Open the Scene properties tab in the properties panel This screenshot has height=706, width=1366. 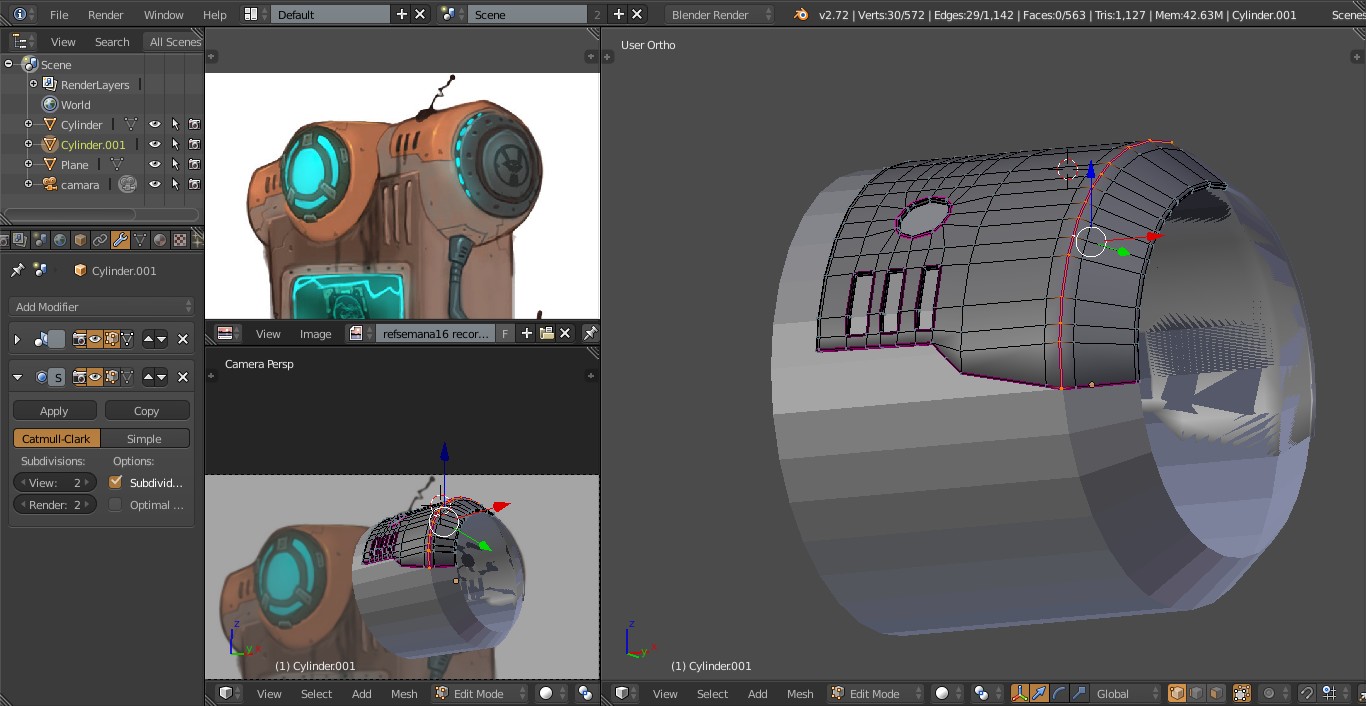pos(40,240)
